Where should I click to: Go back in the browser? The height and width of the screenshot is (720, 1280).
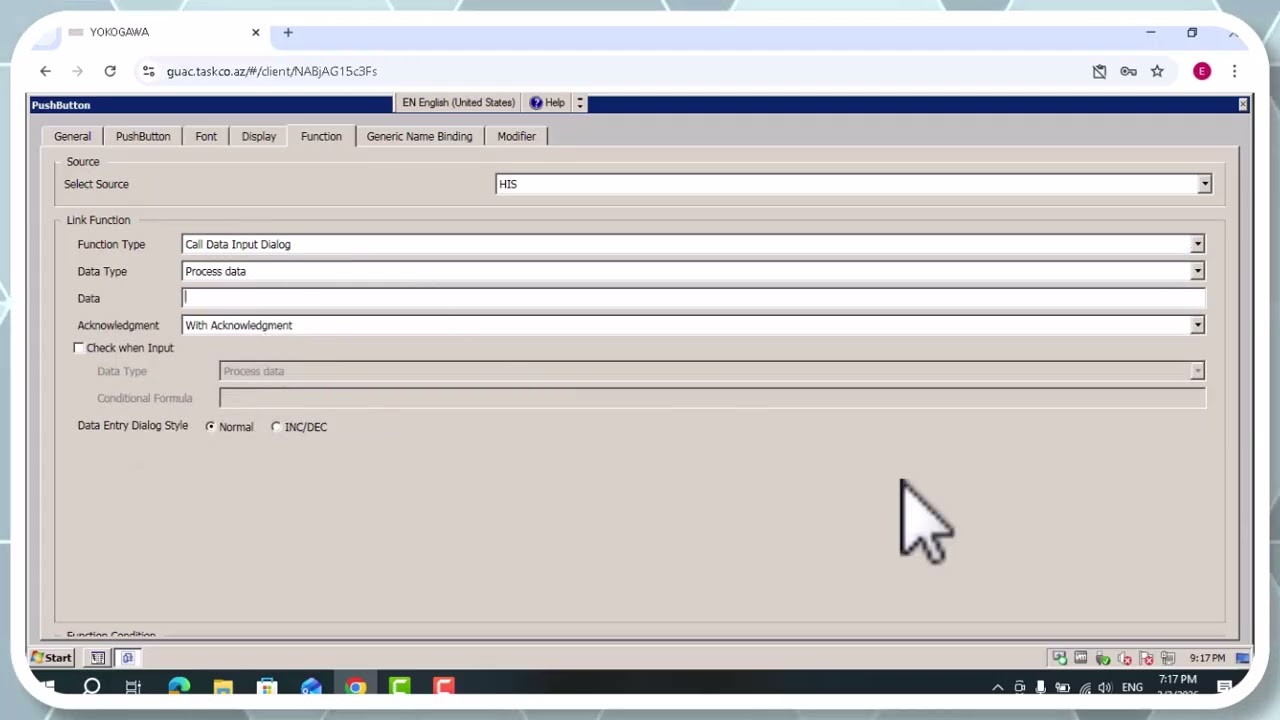click(45, 71)
